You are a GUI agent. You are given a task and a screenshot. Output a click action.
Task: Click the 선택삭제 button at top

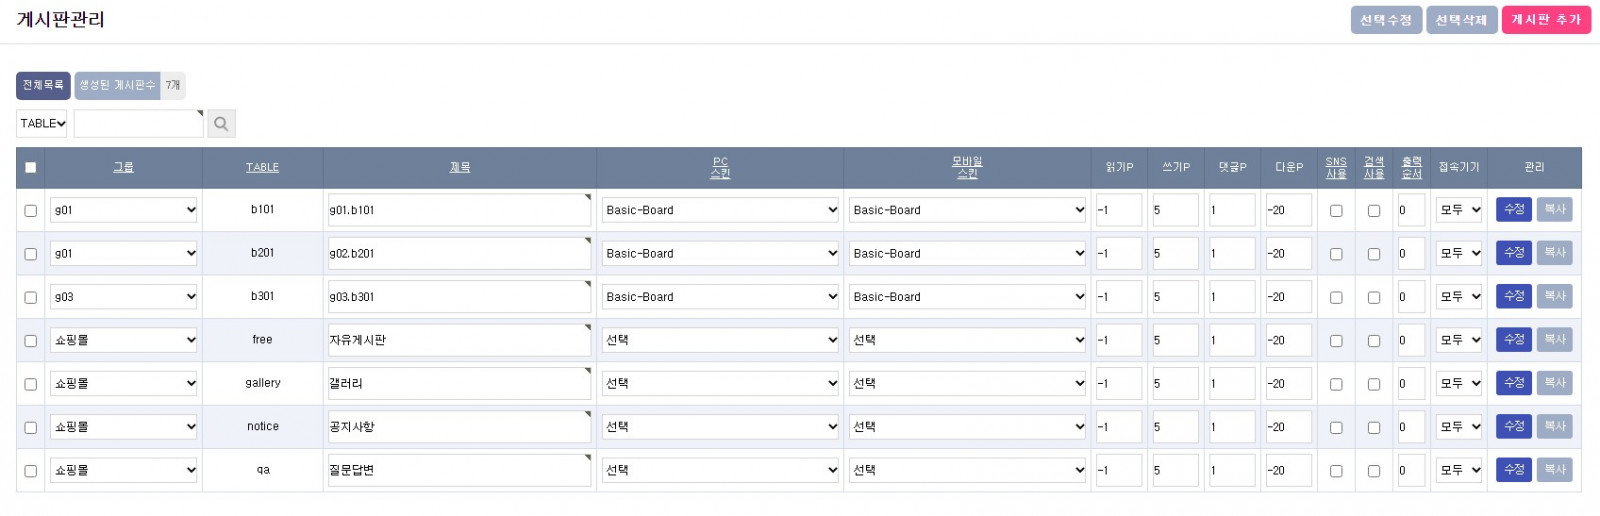tap(1461, 20)
